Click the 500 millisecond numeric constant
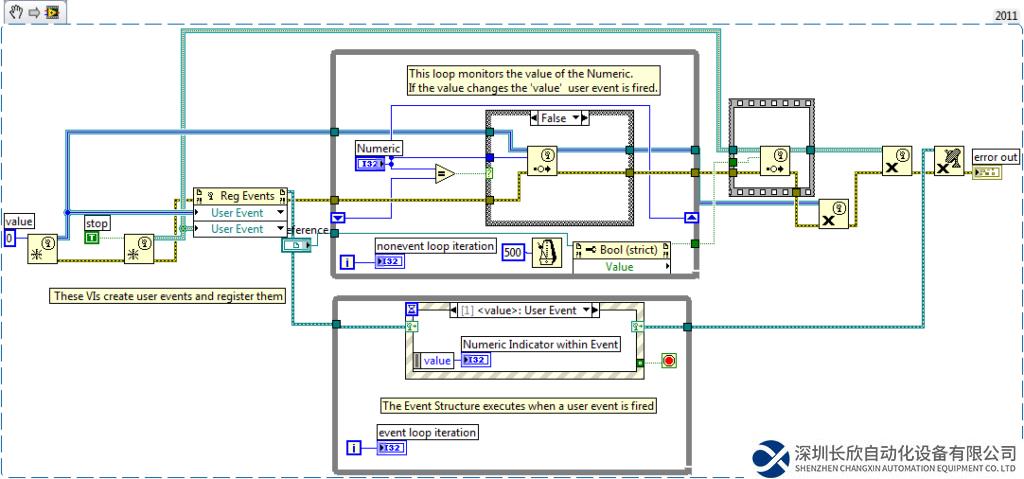Image resolution: width=1024 pixels, height=479 pixels. (x=512, y=250)
